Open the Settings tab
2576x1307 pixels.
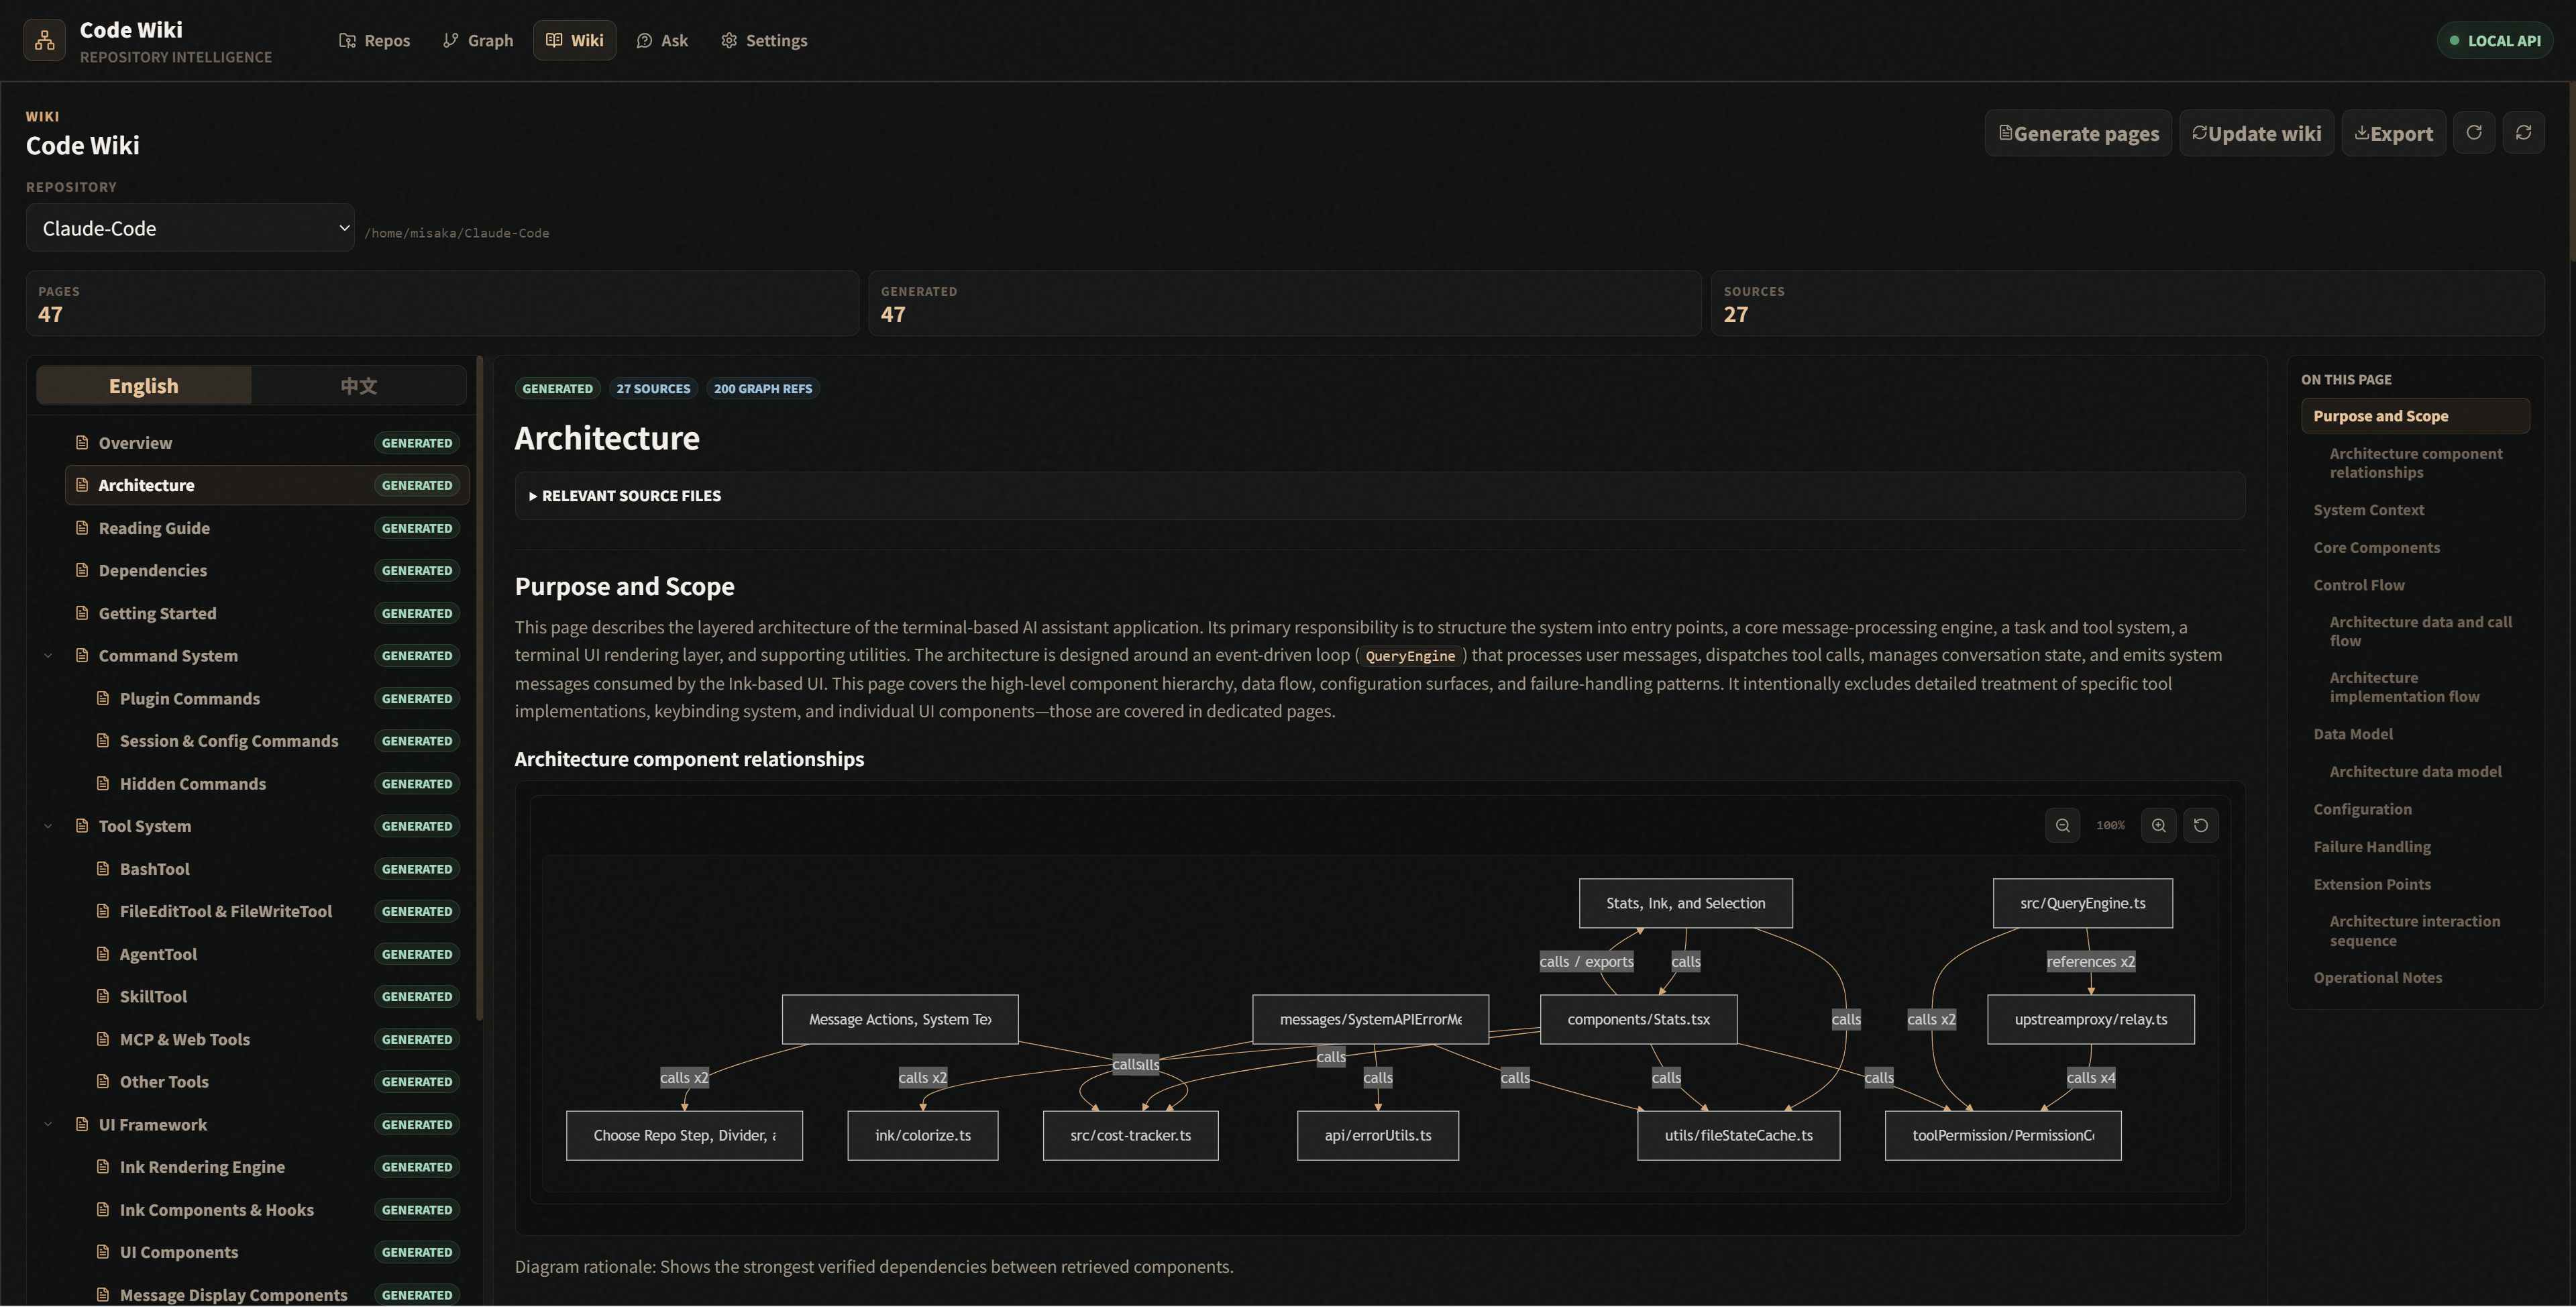pyautogui.click(x=764, y=41)
